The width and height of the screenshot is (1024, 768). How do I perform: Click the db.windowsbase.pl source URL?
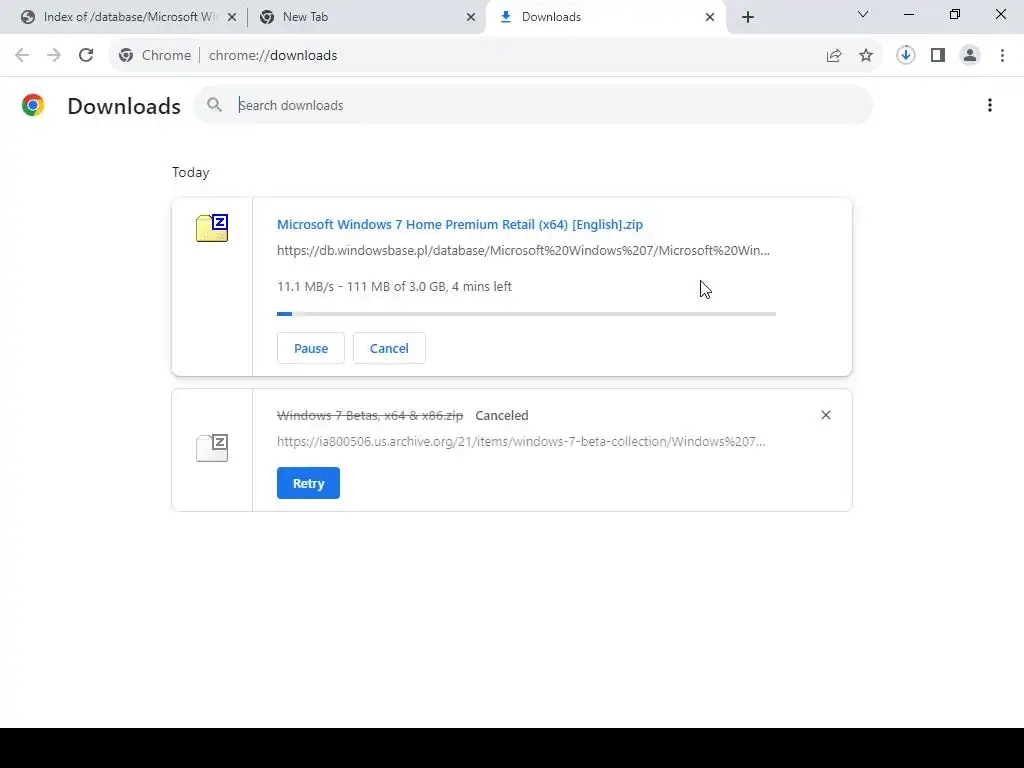523,251
